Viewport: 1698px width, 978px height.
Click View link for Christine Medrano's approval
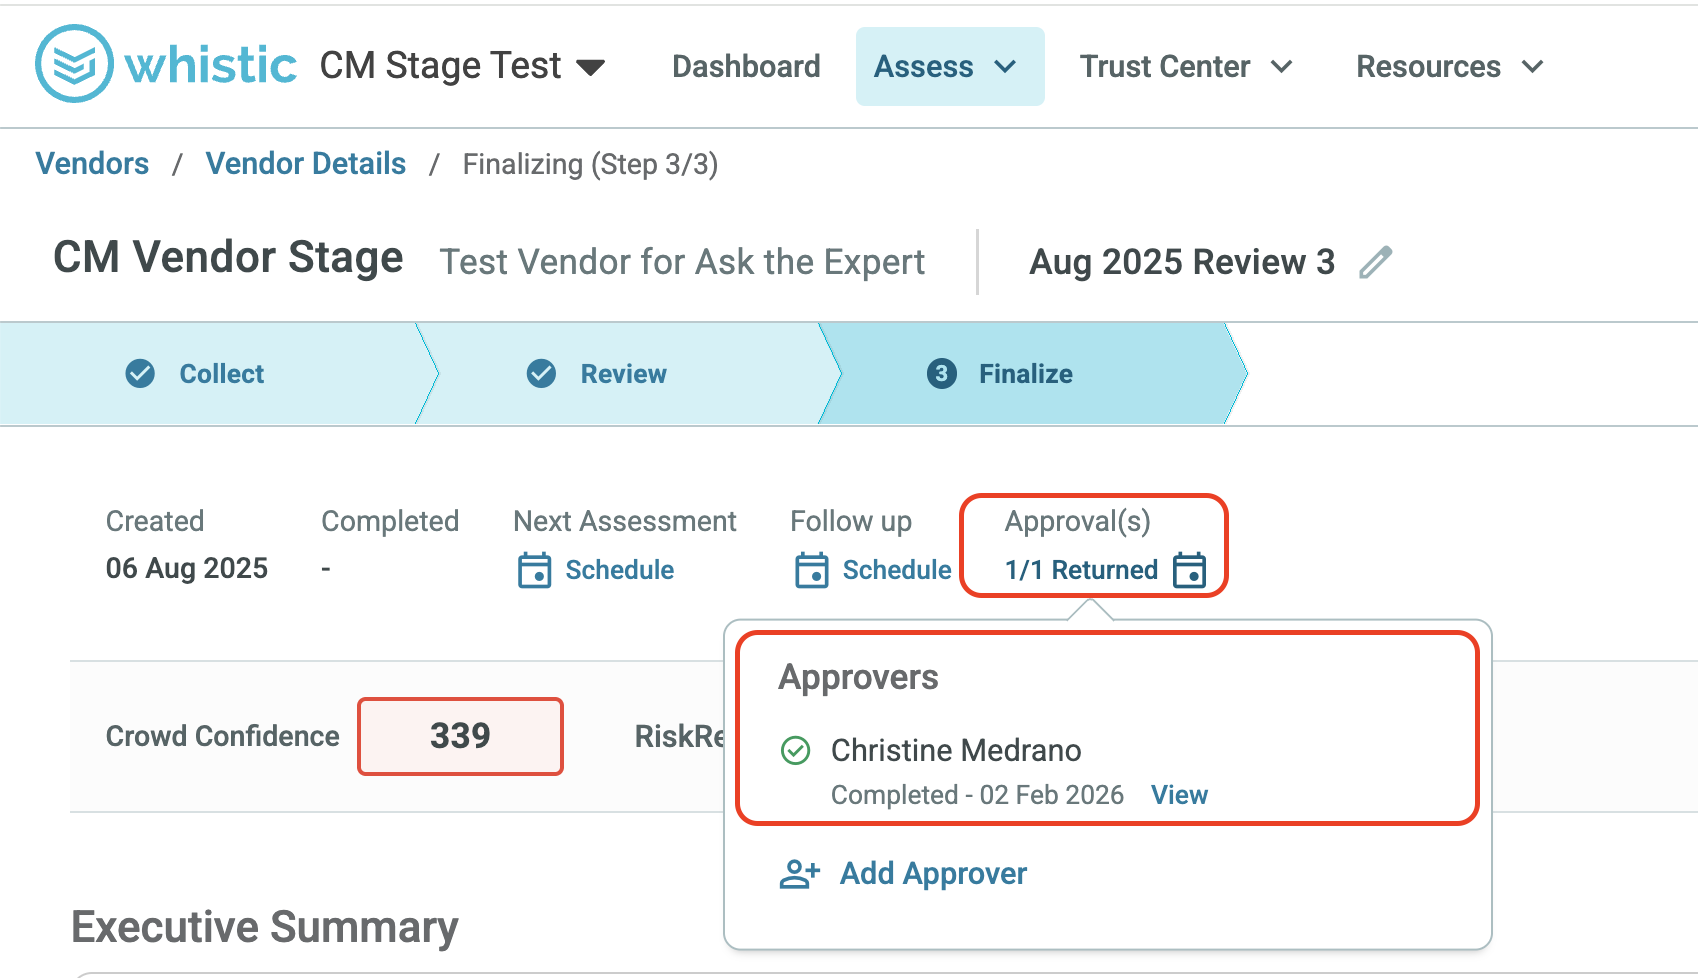coord(1179,795)
